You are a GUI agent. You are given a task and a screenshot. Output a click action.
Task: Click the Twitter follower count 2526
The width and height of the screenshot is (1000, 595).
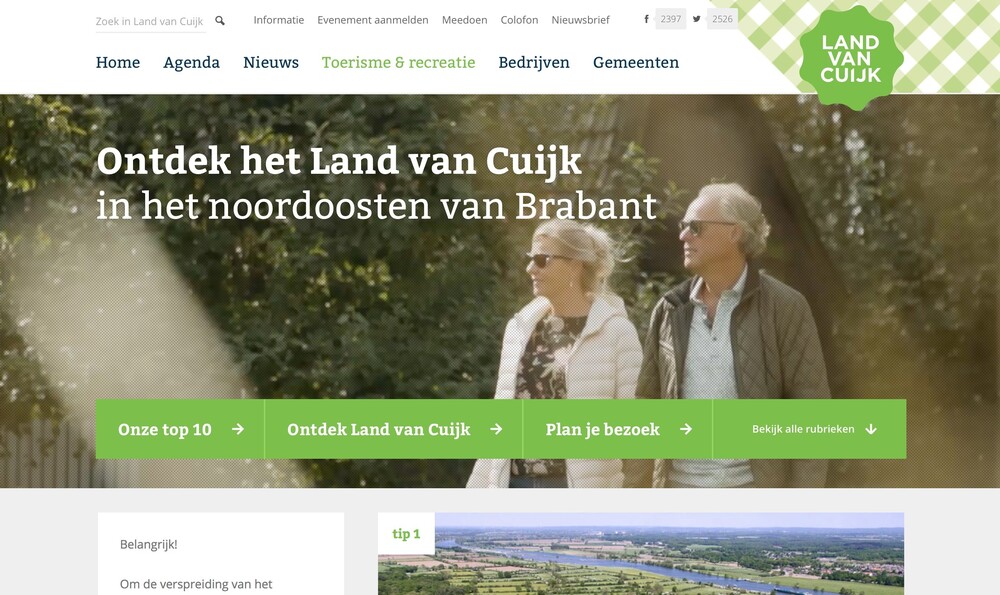[723, 19]
